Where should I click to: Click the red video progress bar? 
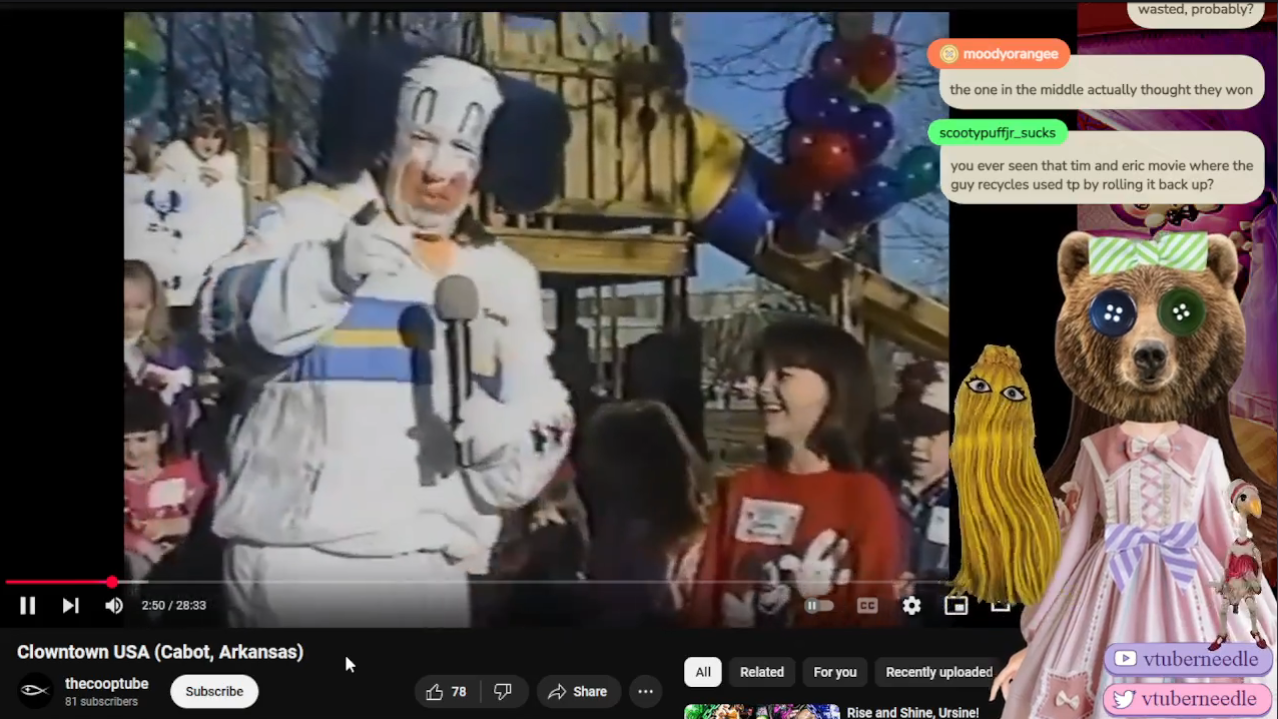tap(58, 582)
